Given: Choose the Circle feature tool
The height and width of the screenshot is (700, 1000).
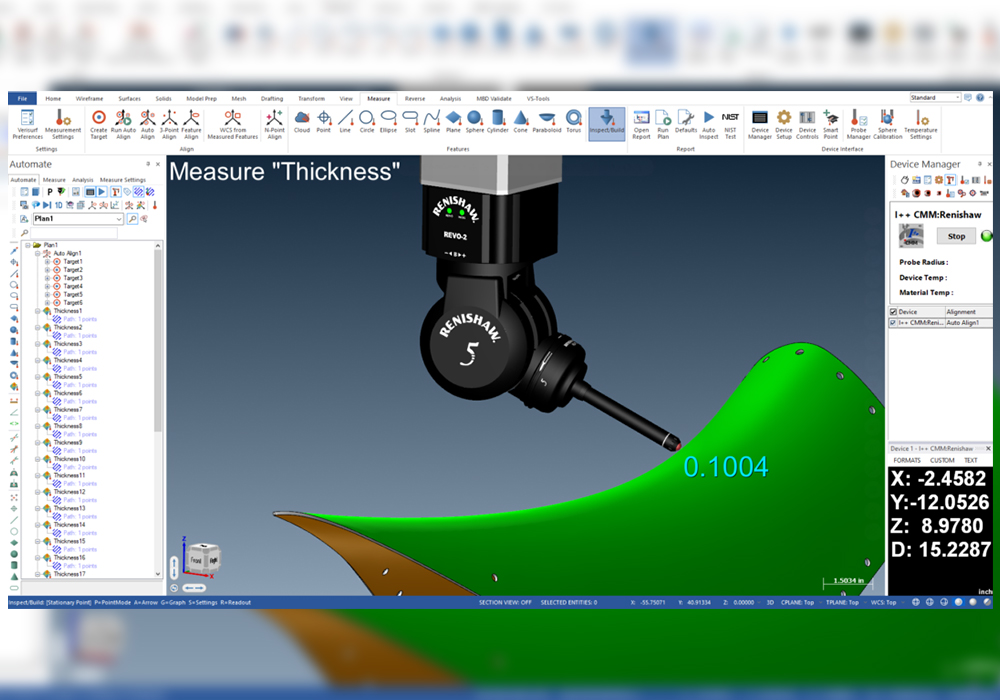Looking at the screenshot, I should click(x=367, y=121).
